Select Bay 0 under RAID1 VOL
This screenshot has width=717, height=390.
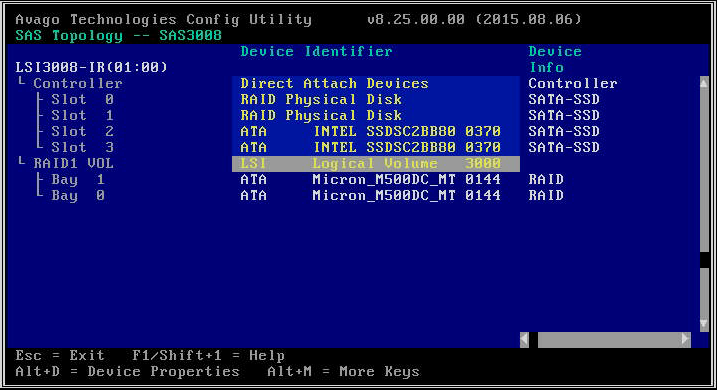pos(78,196)
